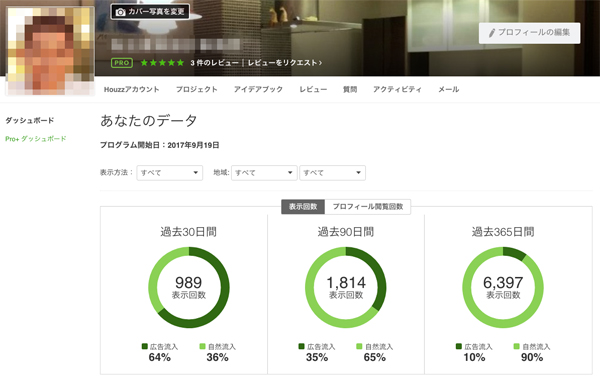Click dark green 広告流入 swatch under 過去90日間
Screen dimensions: 600x380
pyautogui.click(x=302, y=346)
